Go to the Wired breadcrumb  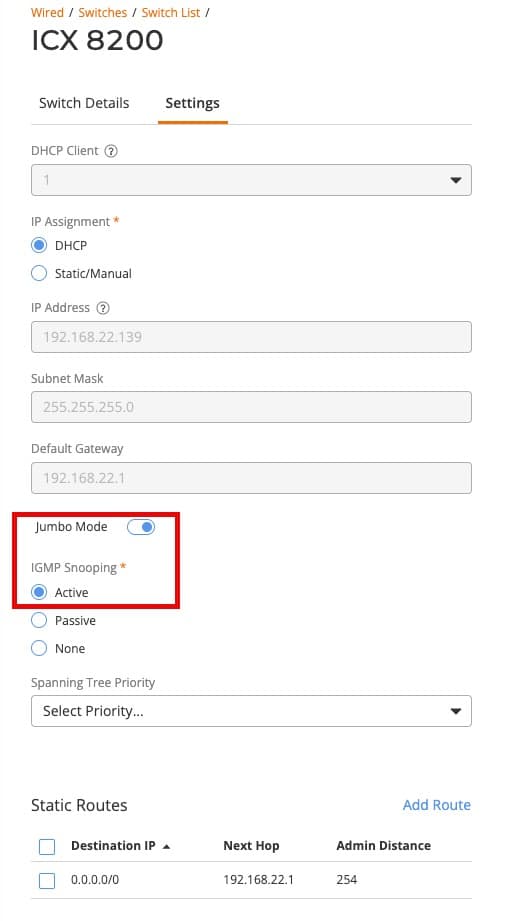(x=47, y=12)
